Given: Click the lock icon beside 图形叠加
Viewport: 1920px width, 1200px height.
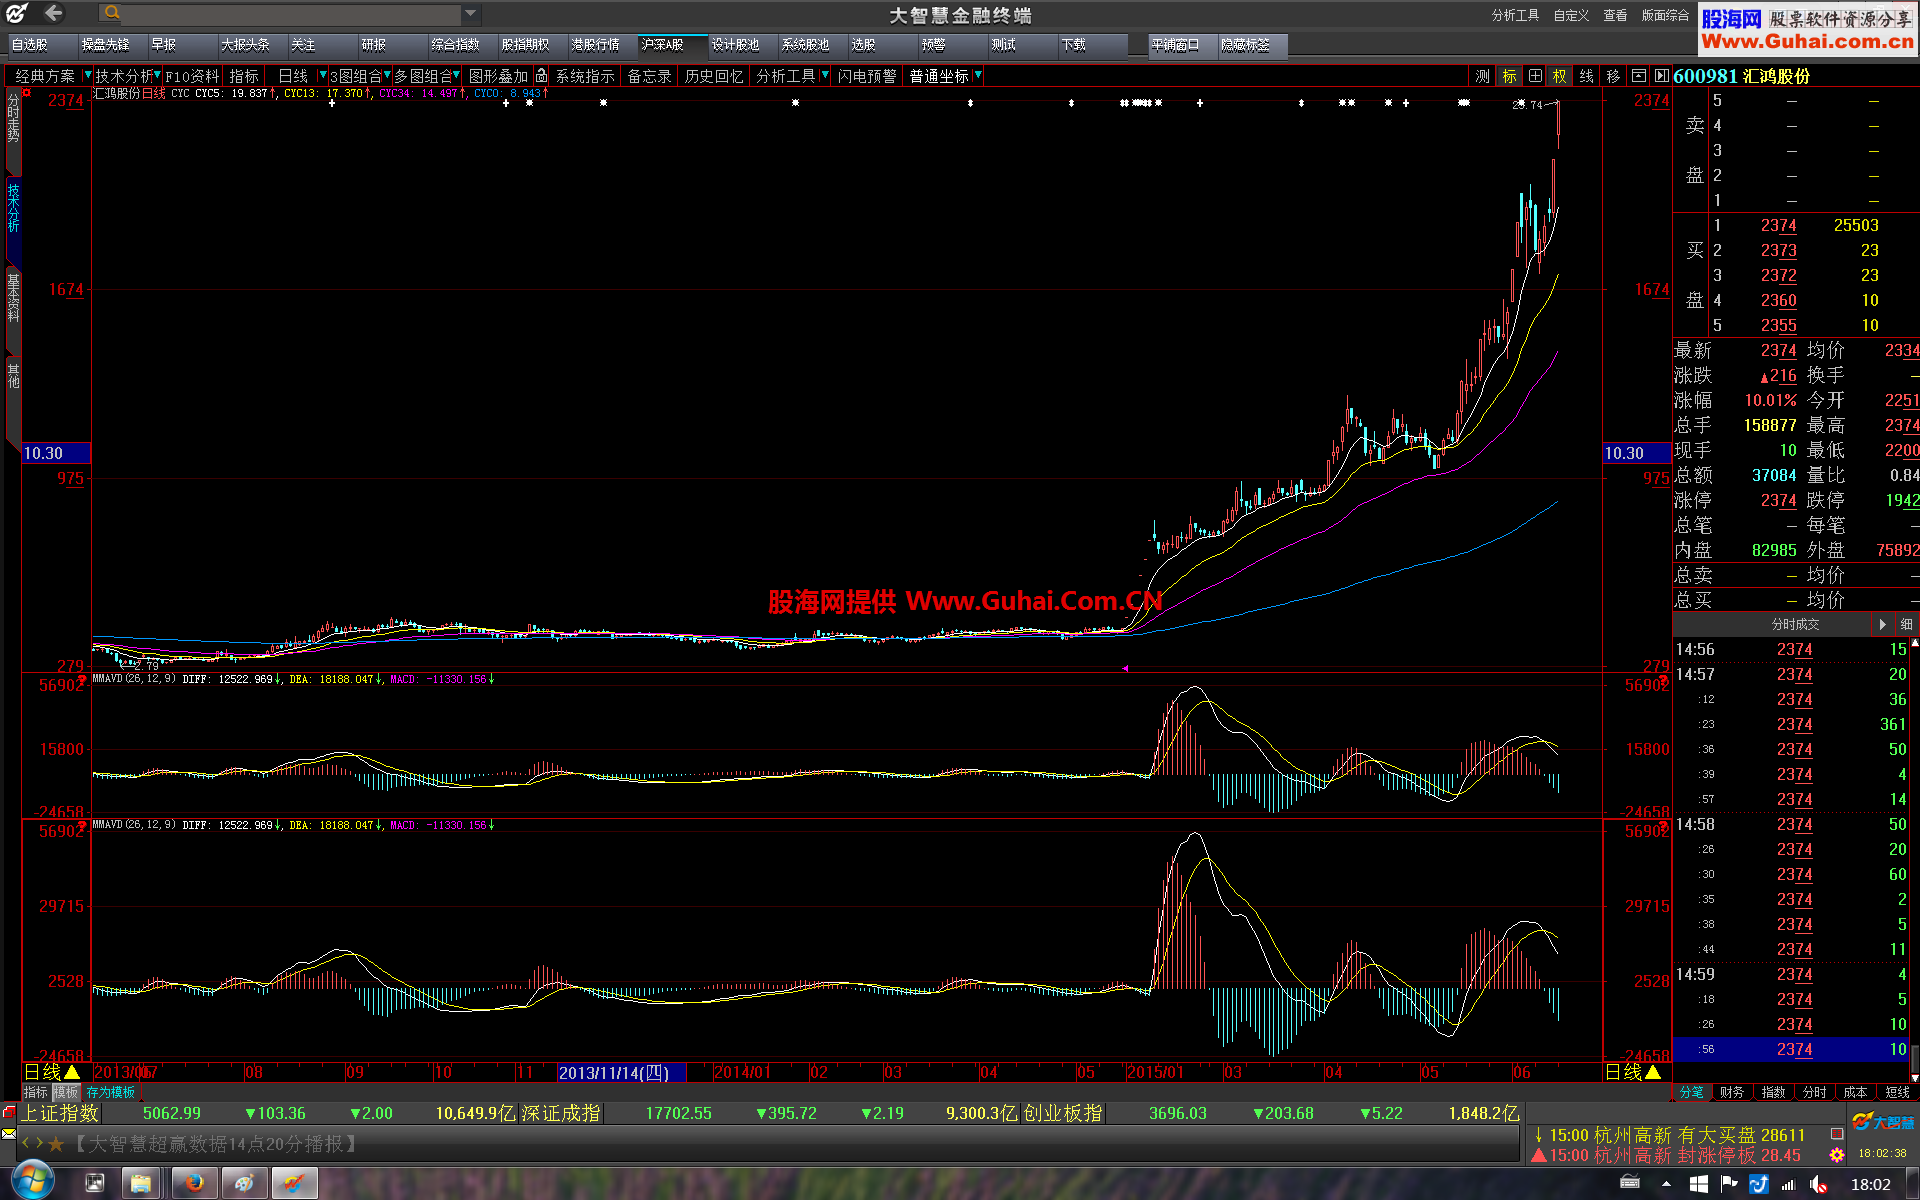Looking at the screenshot, I should tap(541, 76).
